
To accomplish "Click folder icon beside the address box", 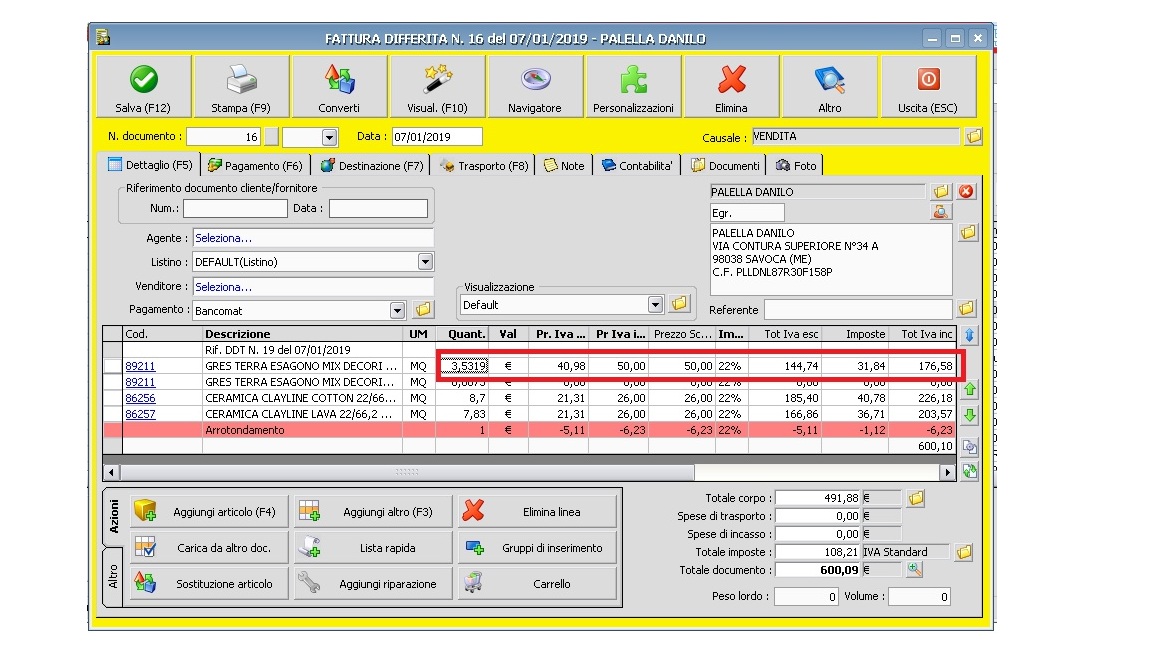I will (x=968, y=234).
